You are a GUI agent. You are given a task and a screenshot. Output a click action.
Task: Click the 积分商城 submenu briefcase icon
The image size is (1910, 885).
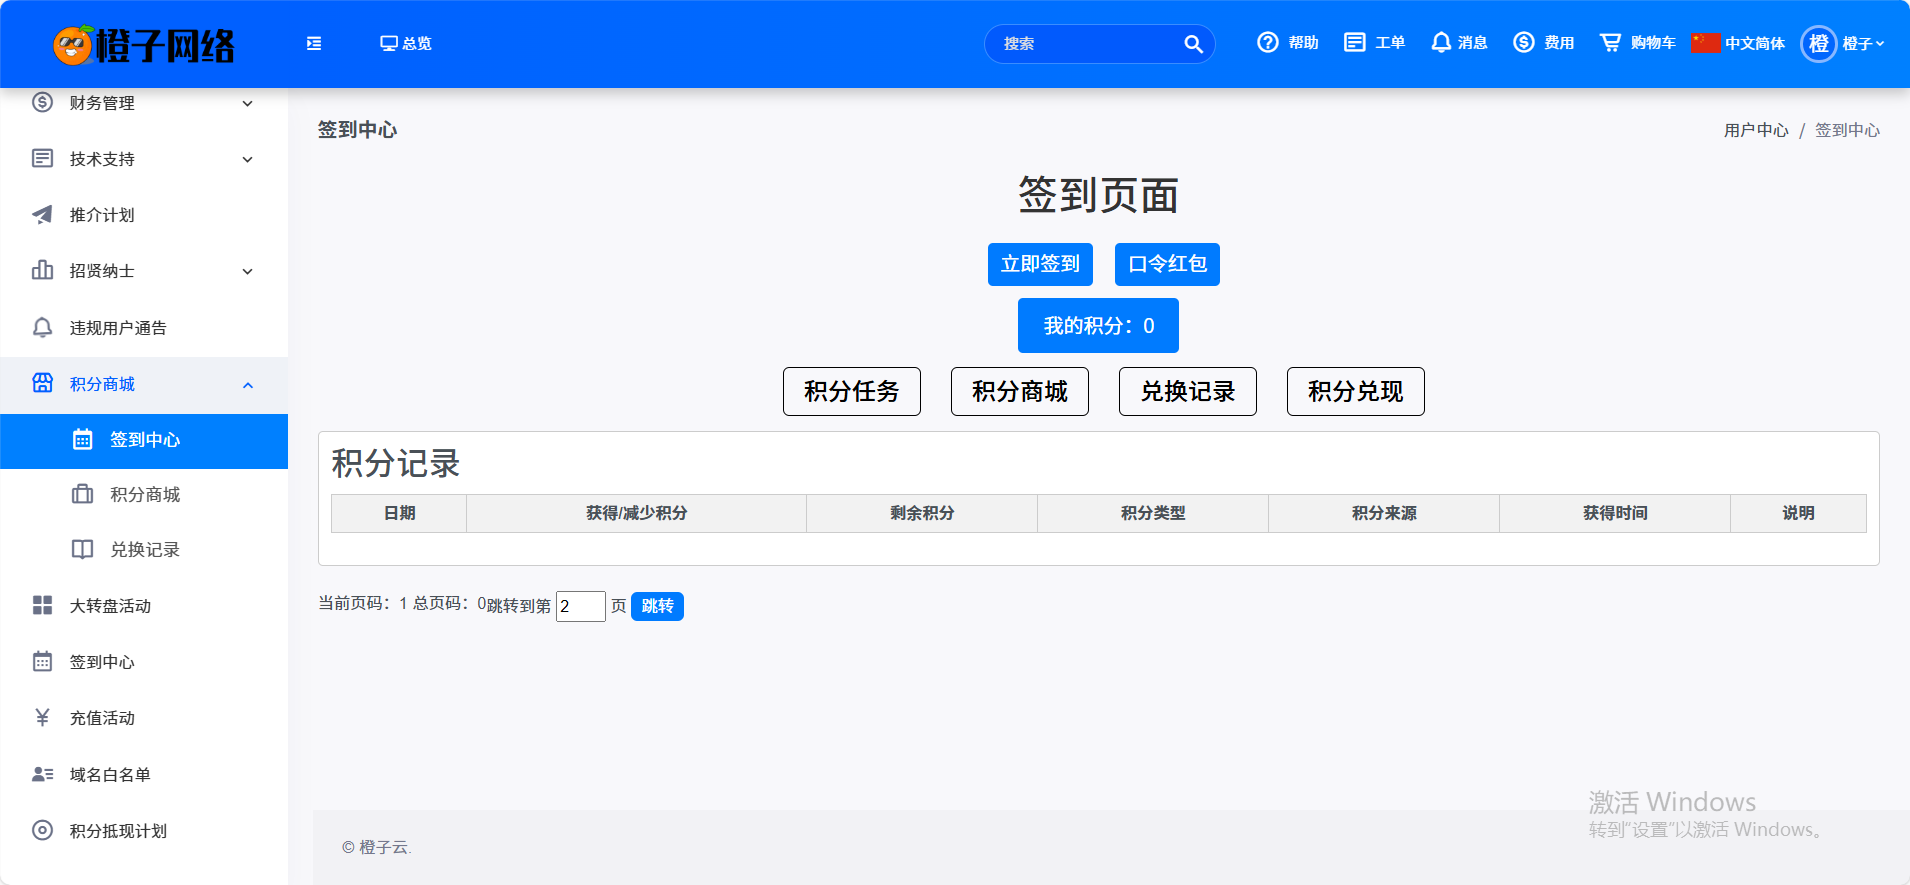(x=83, y=494)
